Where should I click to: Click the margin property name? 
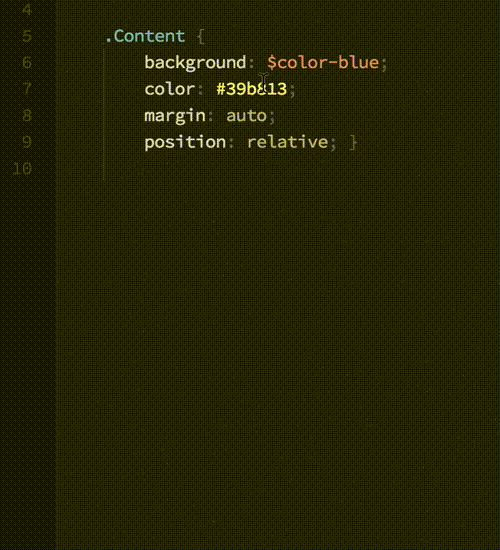pyautogui.click(x=175, y=116)
